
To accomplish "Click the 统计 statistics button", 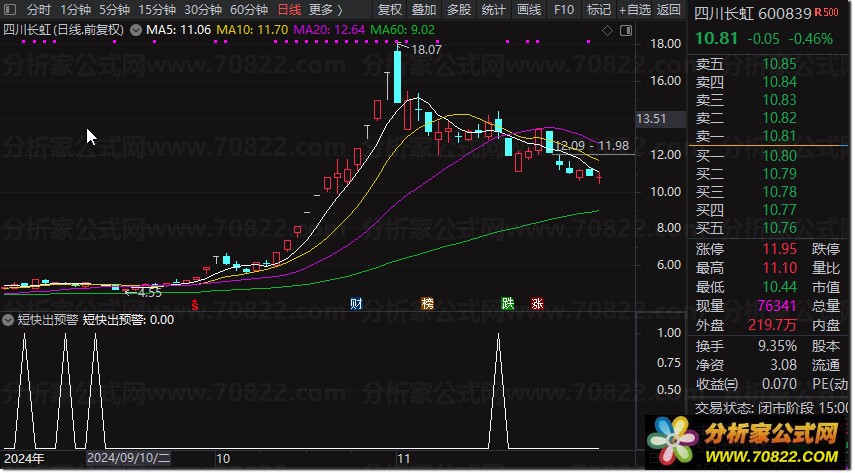I will coord(493,10).
